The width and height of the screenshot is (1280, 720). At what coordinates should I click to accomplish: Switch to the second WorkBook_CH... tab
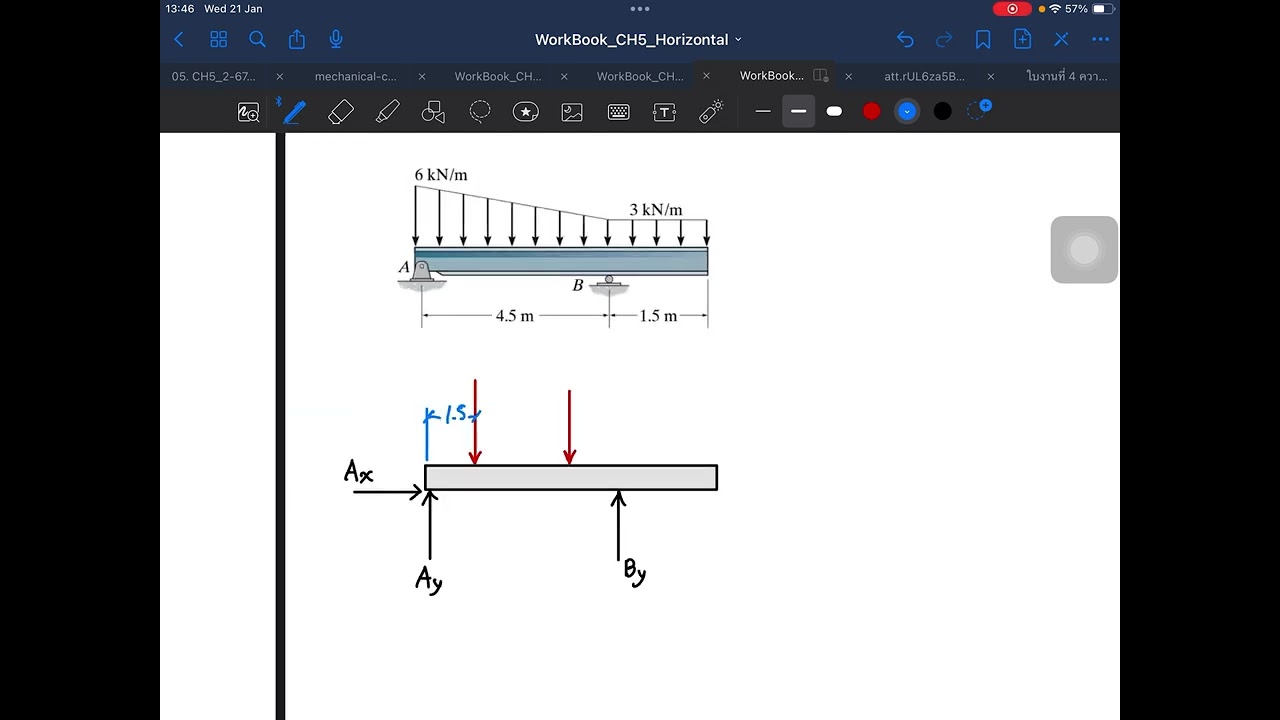(640, 76)
